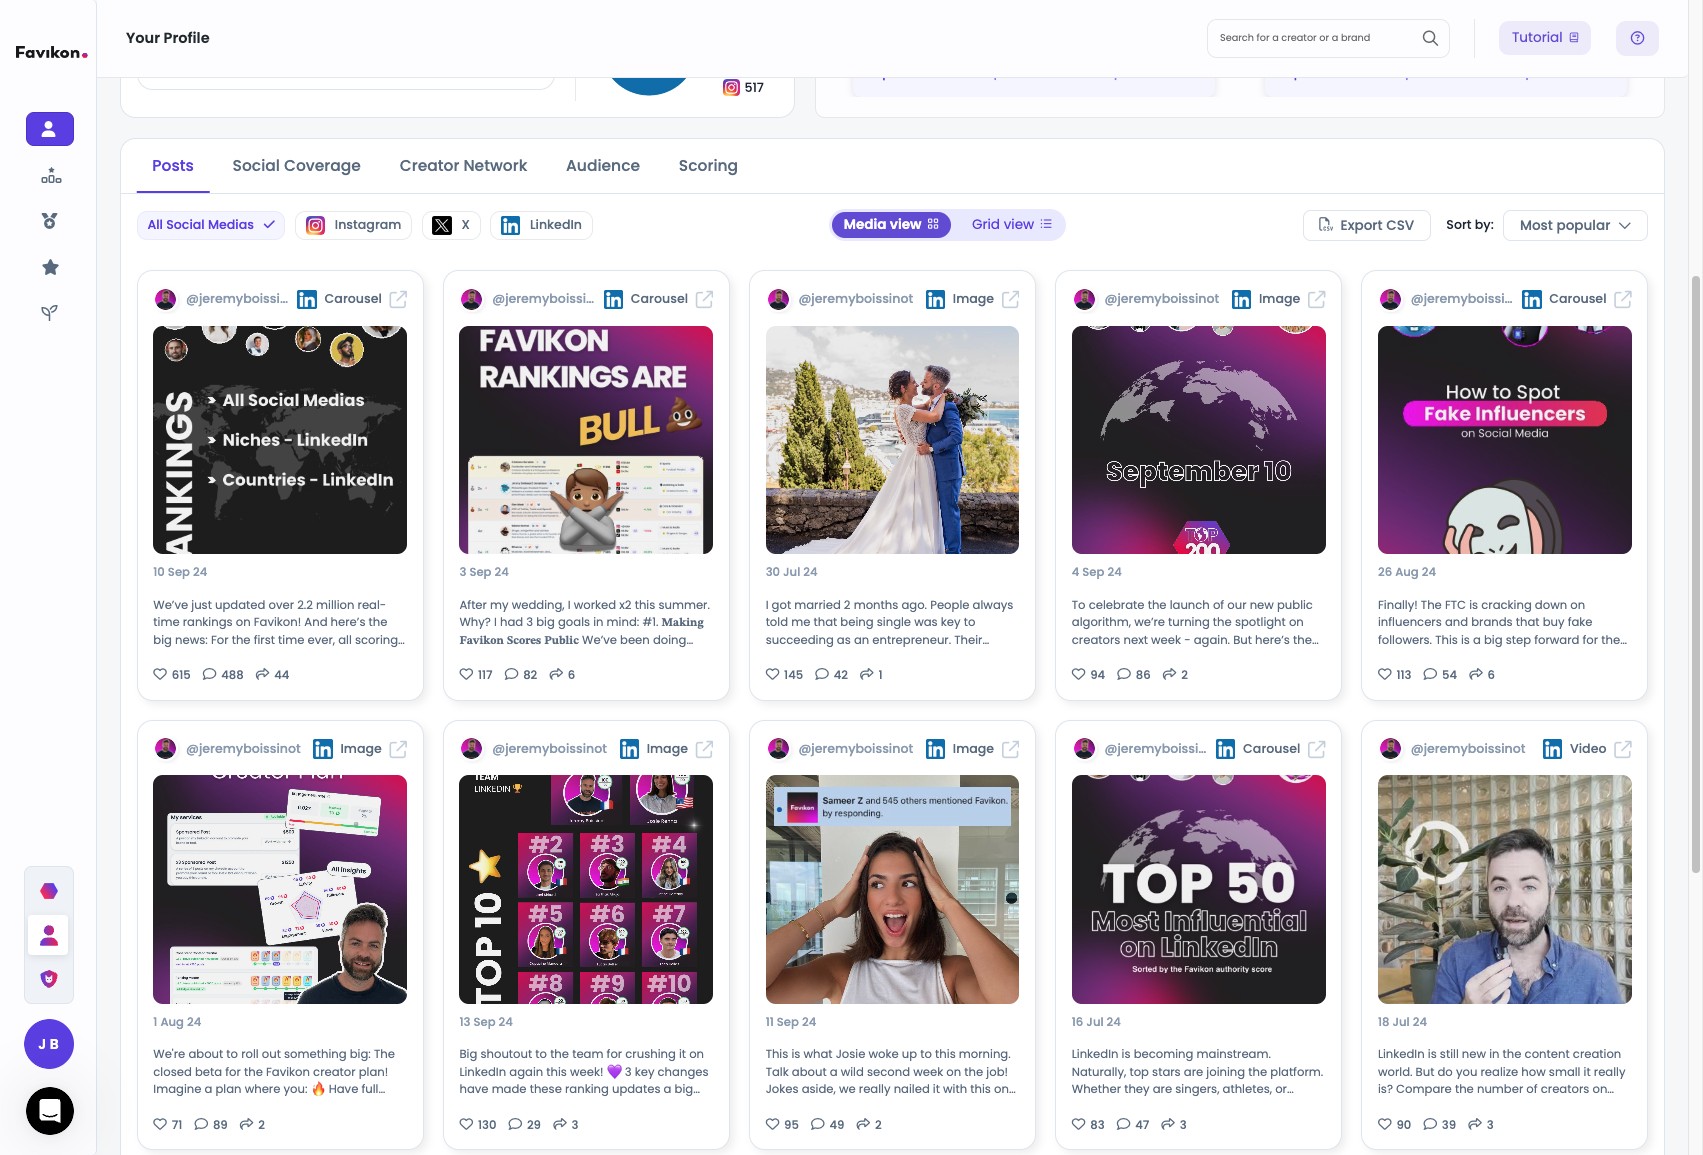Click the page vertical scrollbar

coord(1695,575)
